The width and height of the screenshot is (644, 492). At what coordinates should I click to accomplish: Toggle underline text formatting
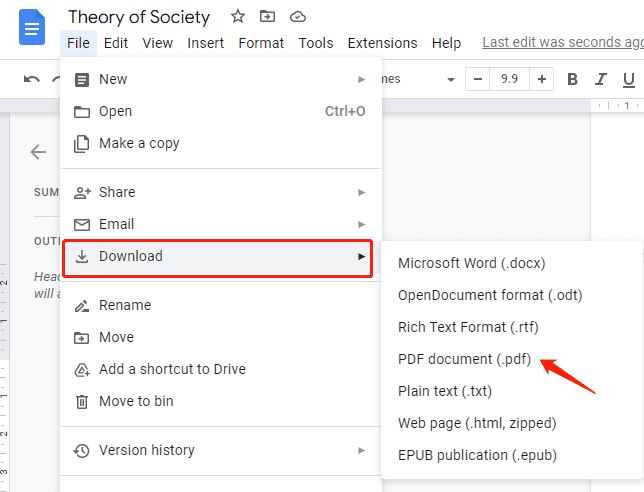630,80
